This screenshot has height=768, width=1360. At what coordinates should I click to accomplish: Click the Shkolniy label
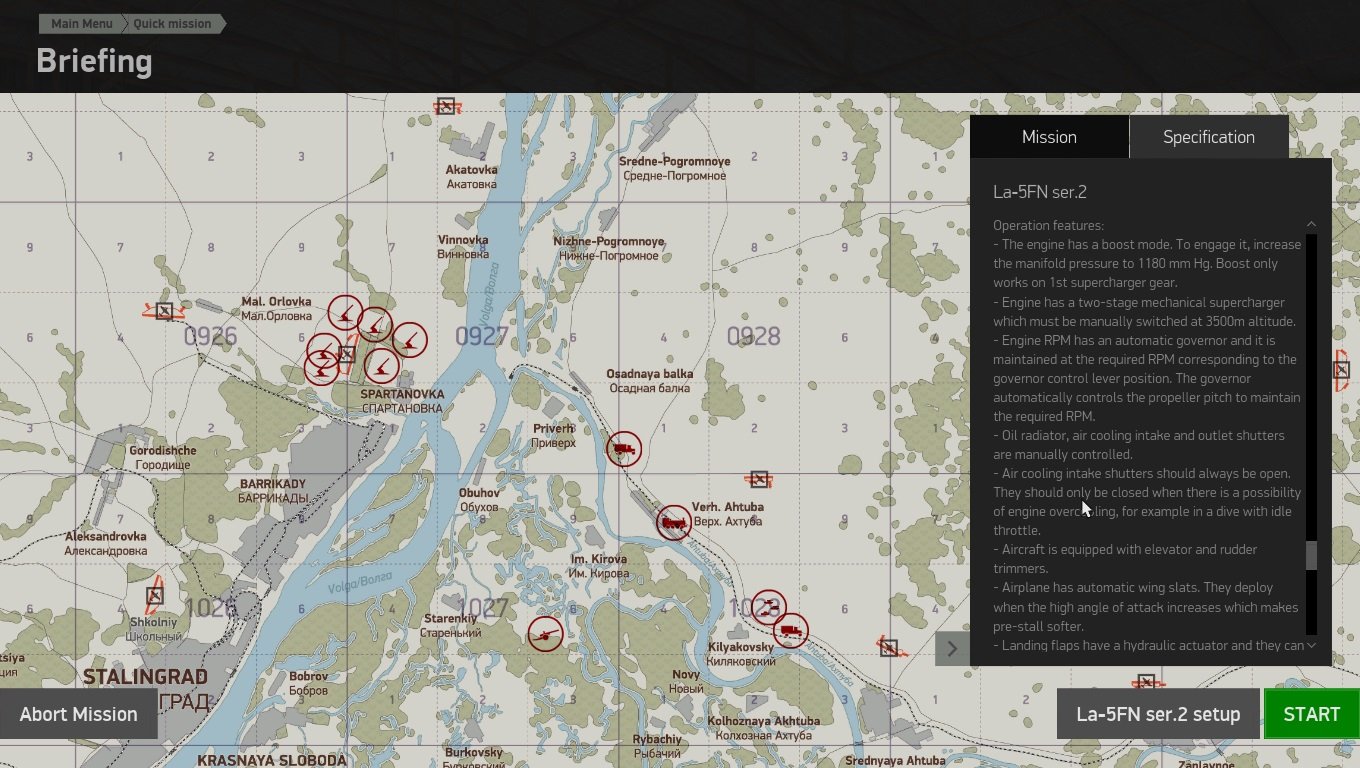pyautogui.click(x=153, y=628)
